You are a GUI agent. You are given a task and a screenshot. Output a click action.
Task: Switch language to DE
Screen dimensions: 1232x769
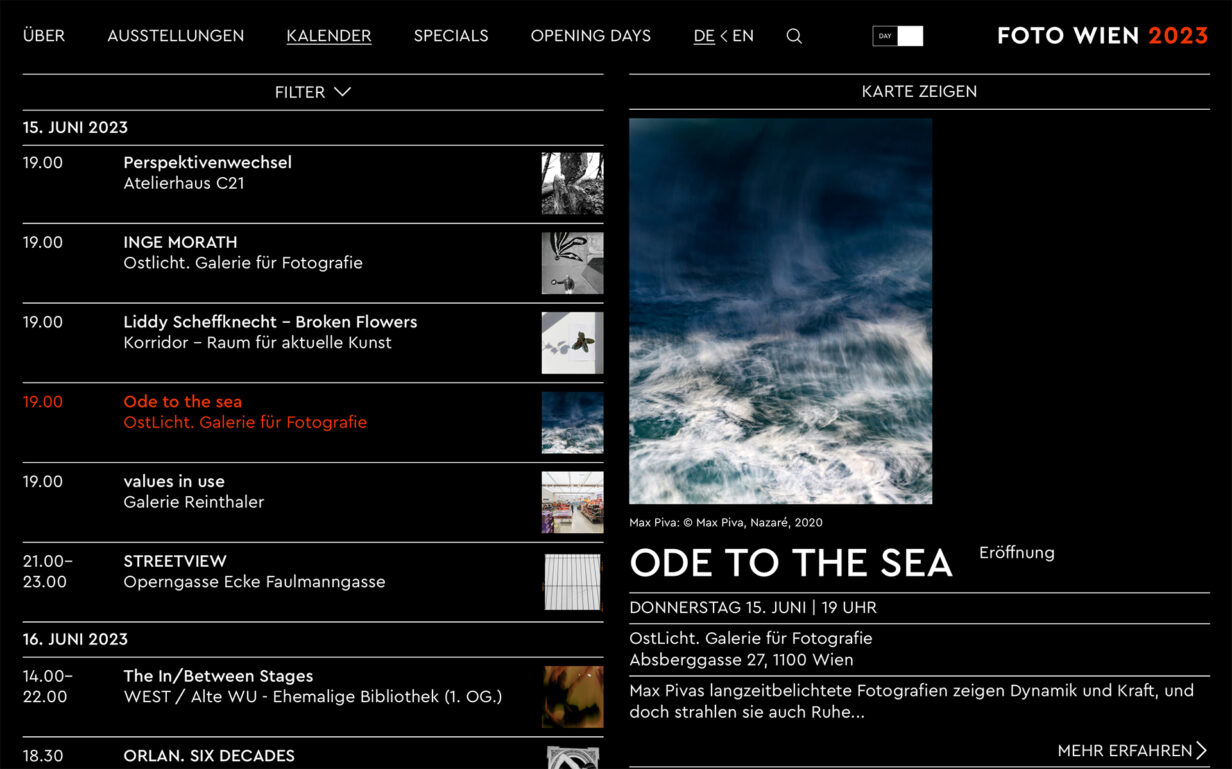tap(704, 36)
